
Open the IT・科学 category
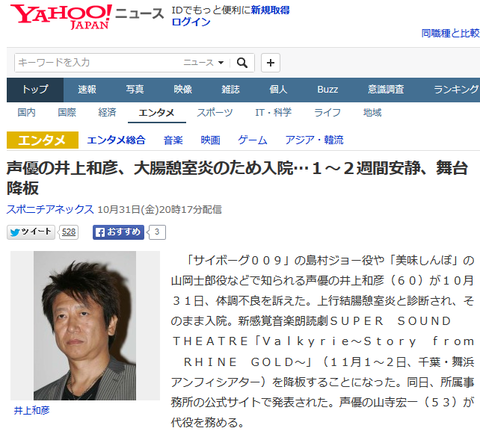[273, 113]
